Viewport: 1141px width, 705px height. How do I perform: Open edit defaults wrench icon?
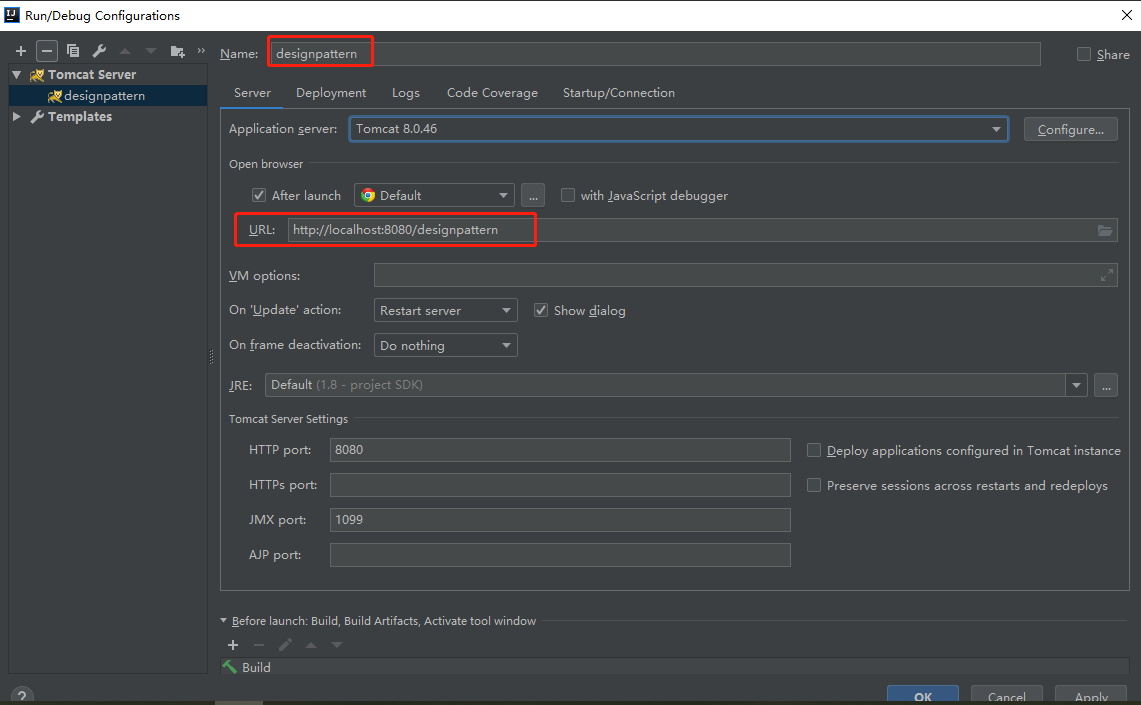99,51
